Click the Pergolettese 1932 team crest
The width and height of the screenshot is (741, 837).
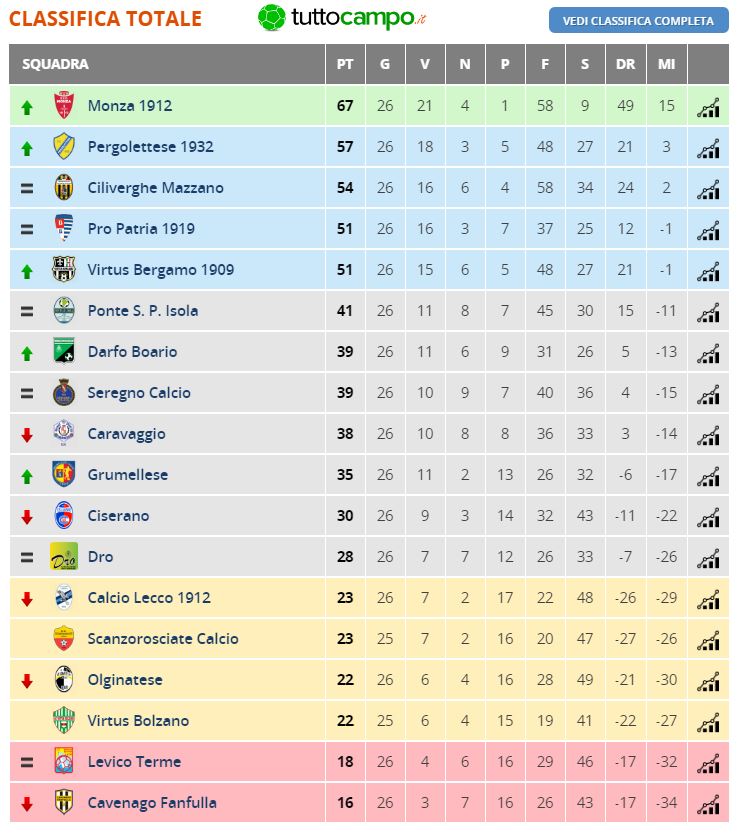tap(64, 147)
